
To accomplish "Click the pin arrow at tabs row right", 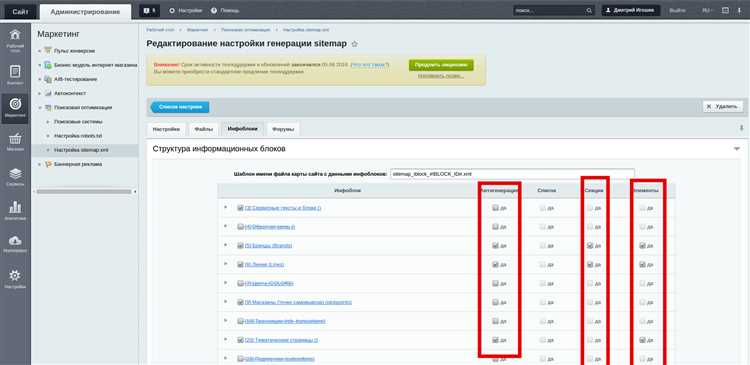I will [x=741, y=128].
